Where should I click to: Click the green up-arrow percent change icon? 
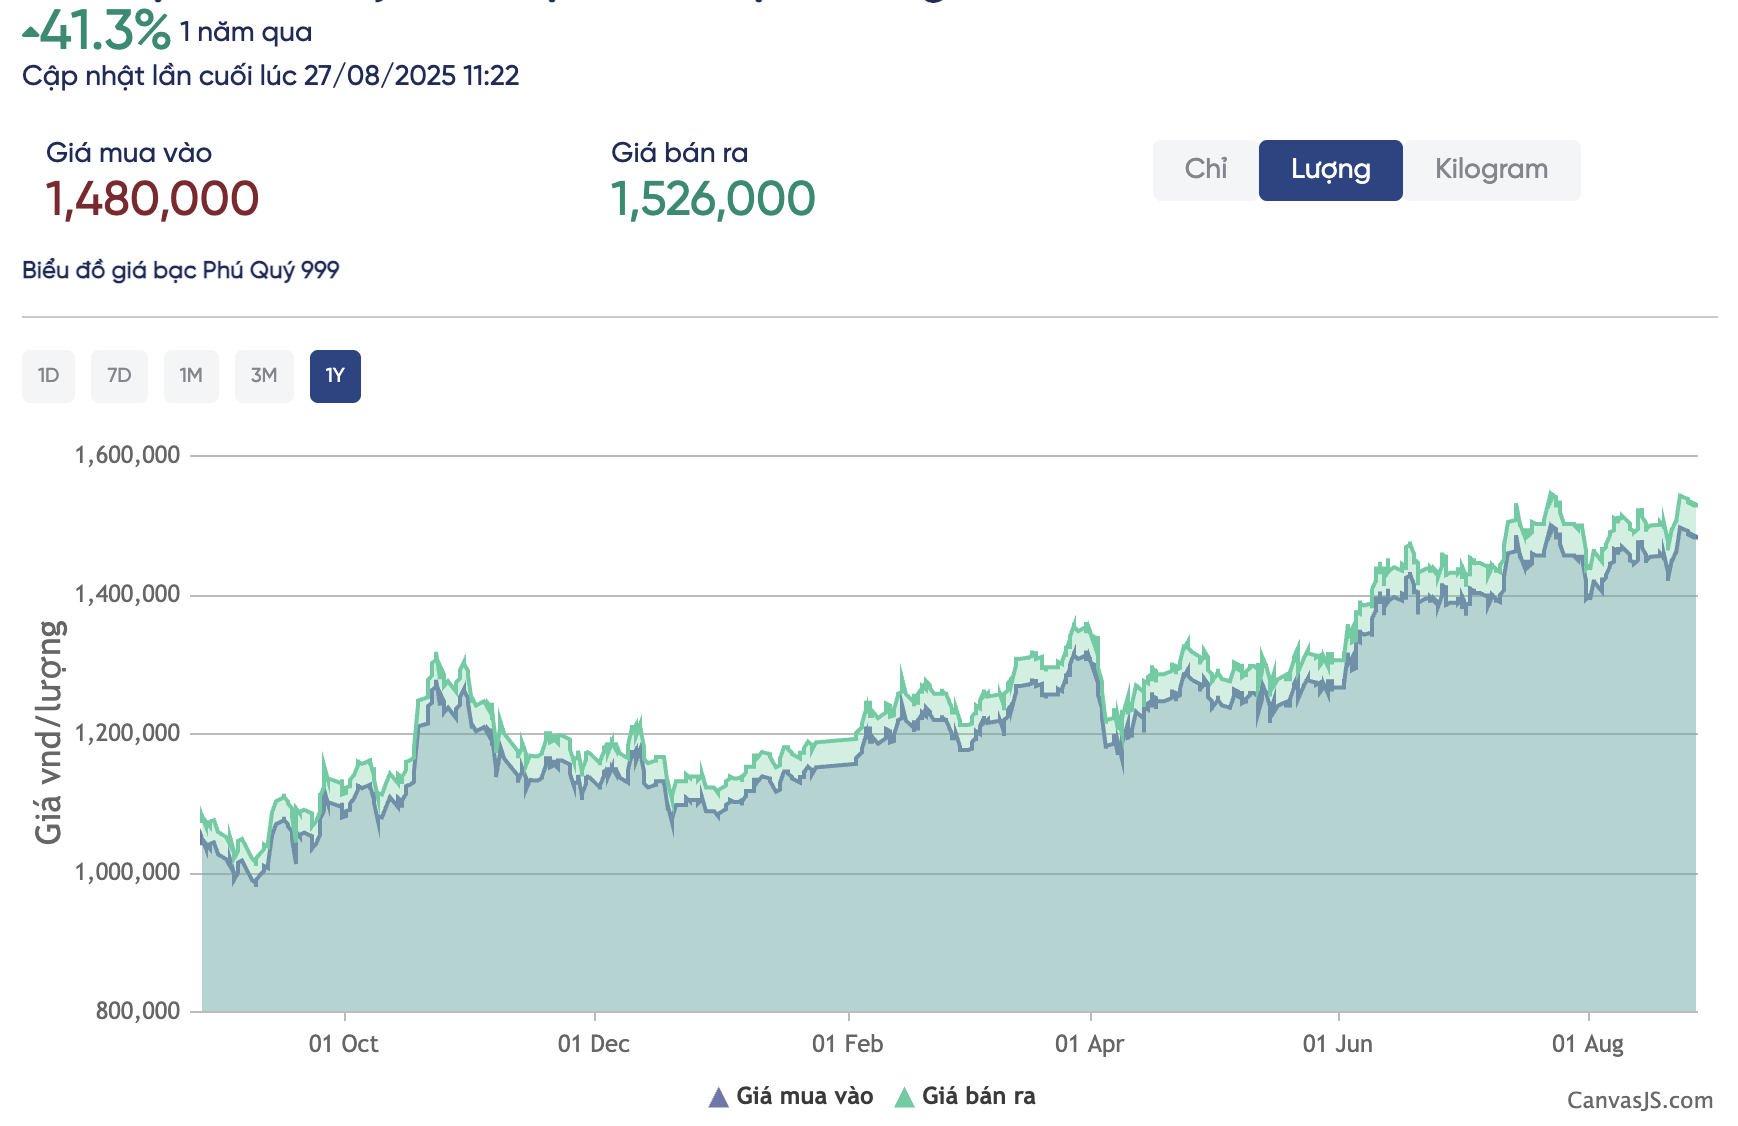click(x=30, y=33)
